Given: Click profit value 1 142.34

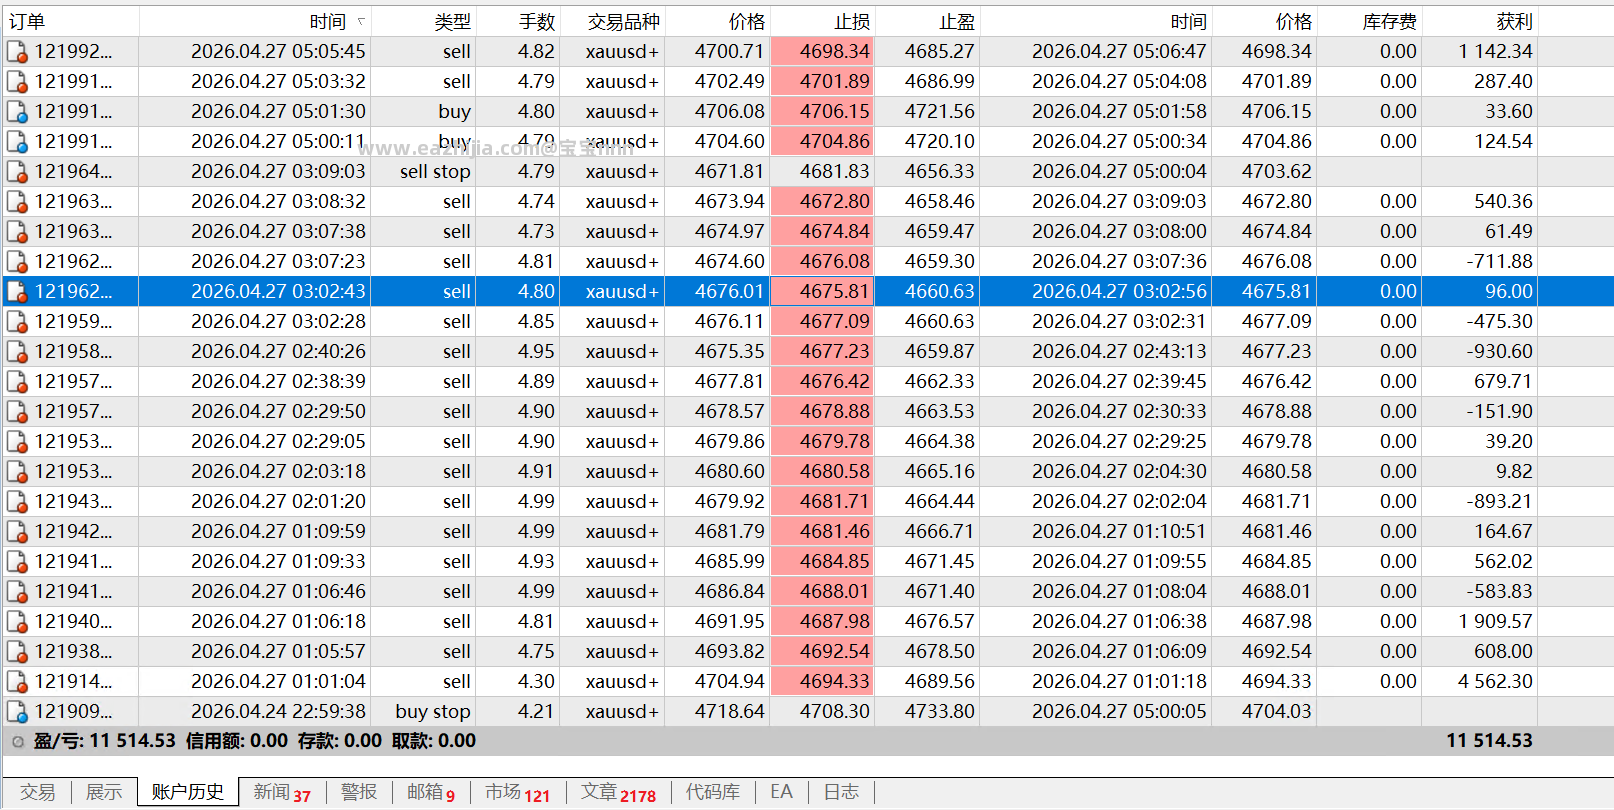Looking at the screenshot, I should (1495, 52).
